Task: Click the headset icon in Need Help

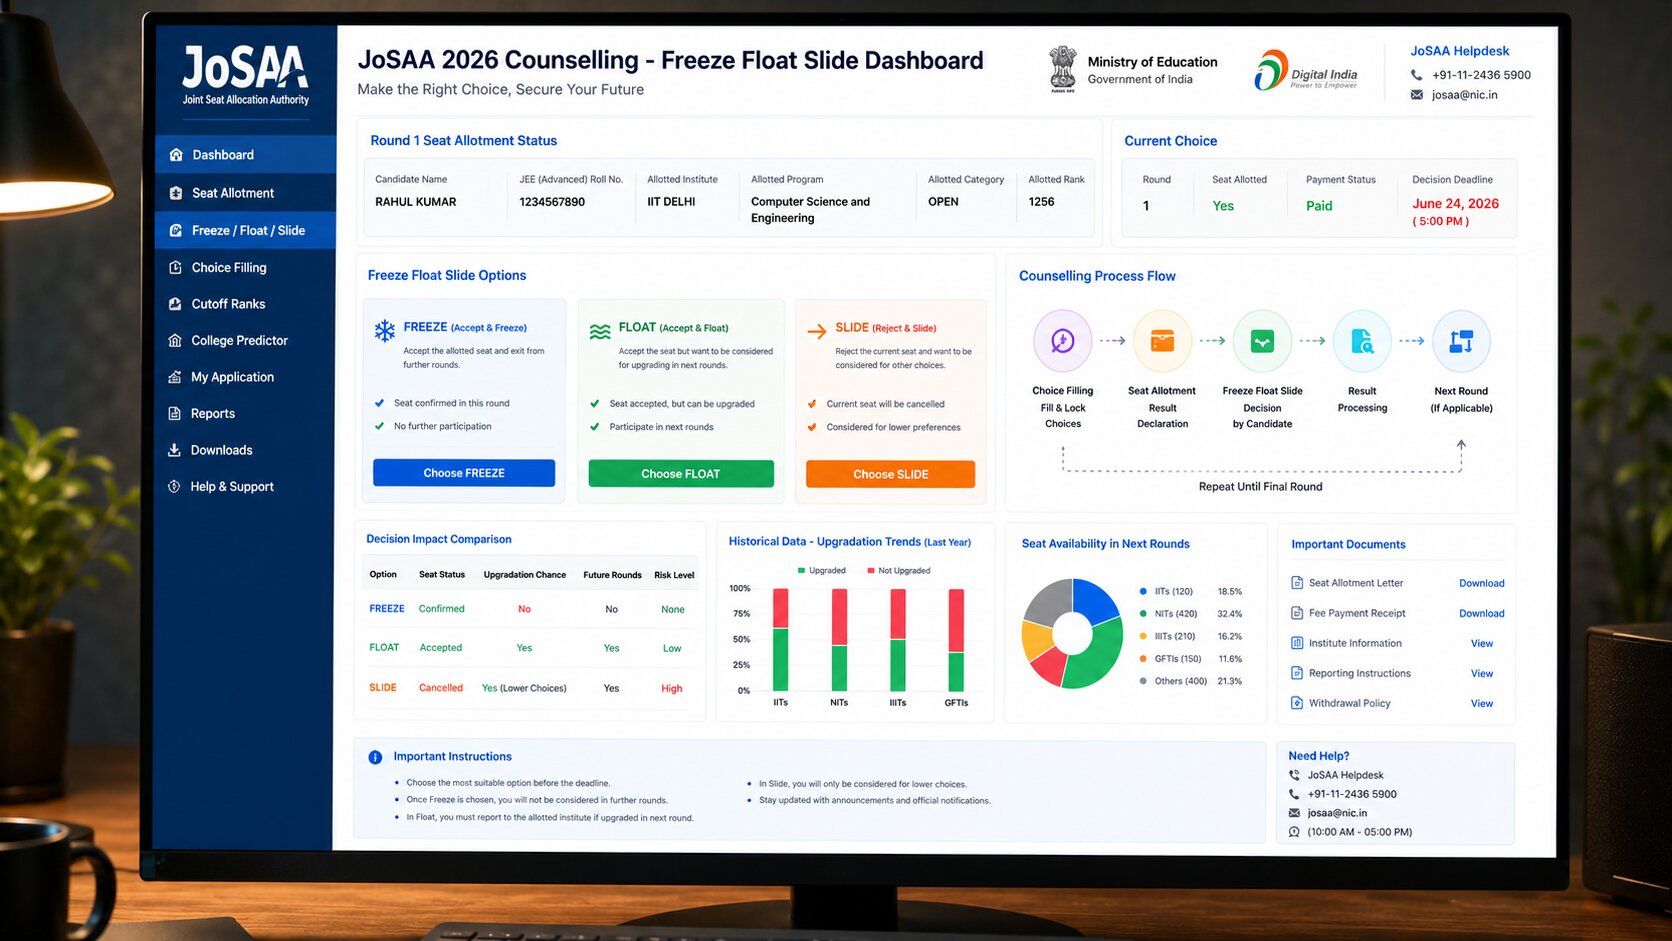Action: click(1294, 775)
